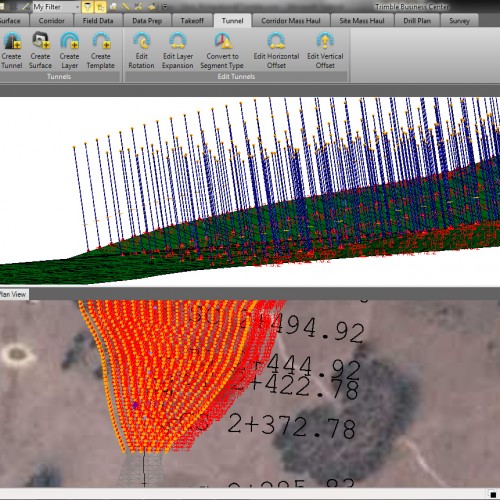Click the purple point marker in Plan View
Screen dimensions: 500x500
click(135, 405)
